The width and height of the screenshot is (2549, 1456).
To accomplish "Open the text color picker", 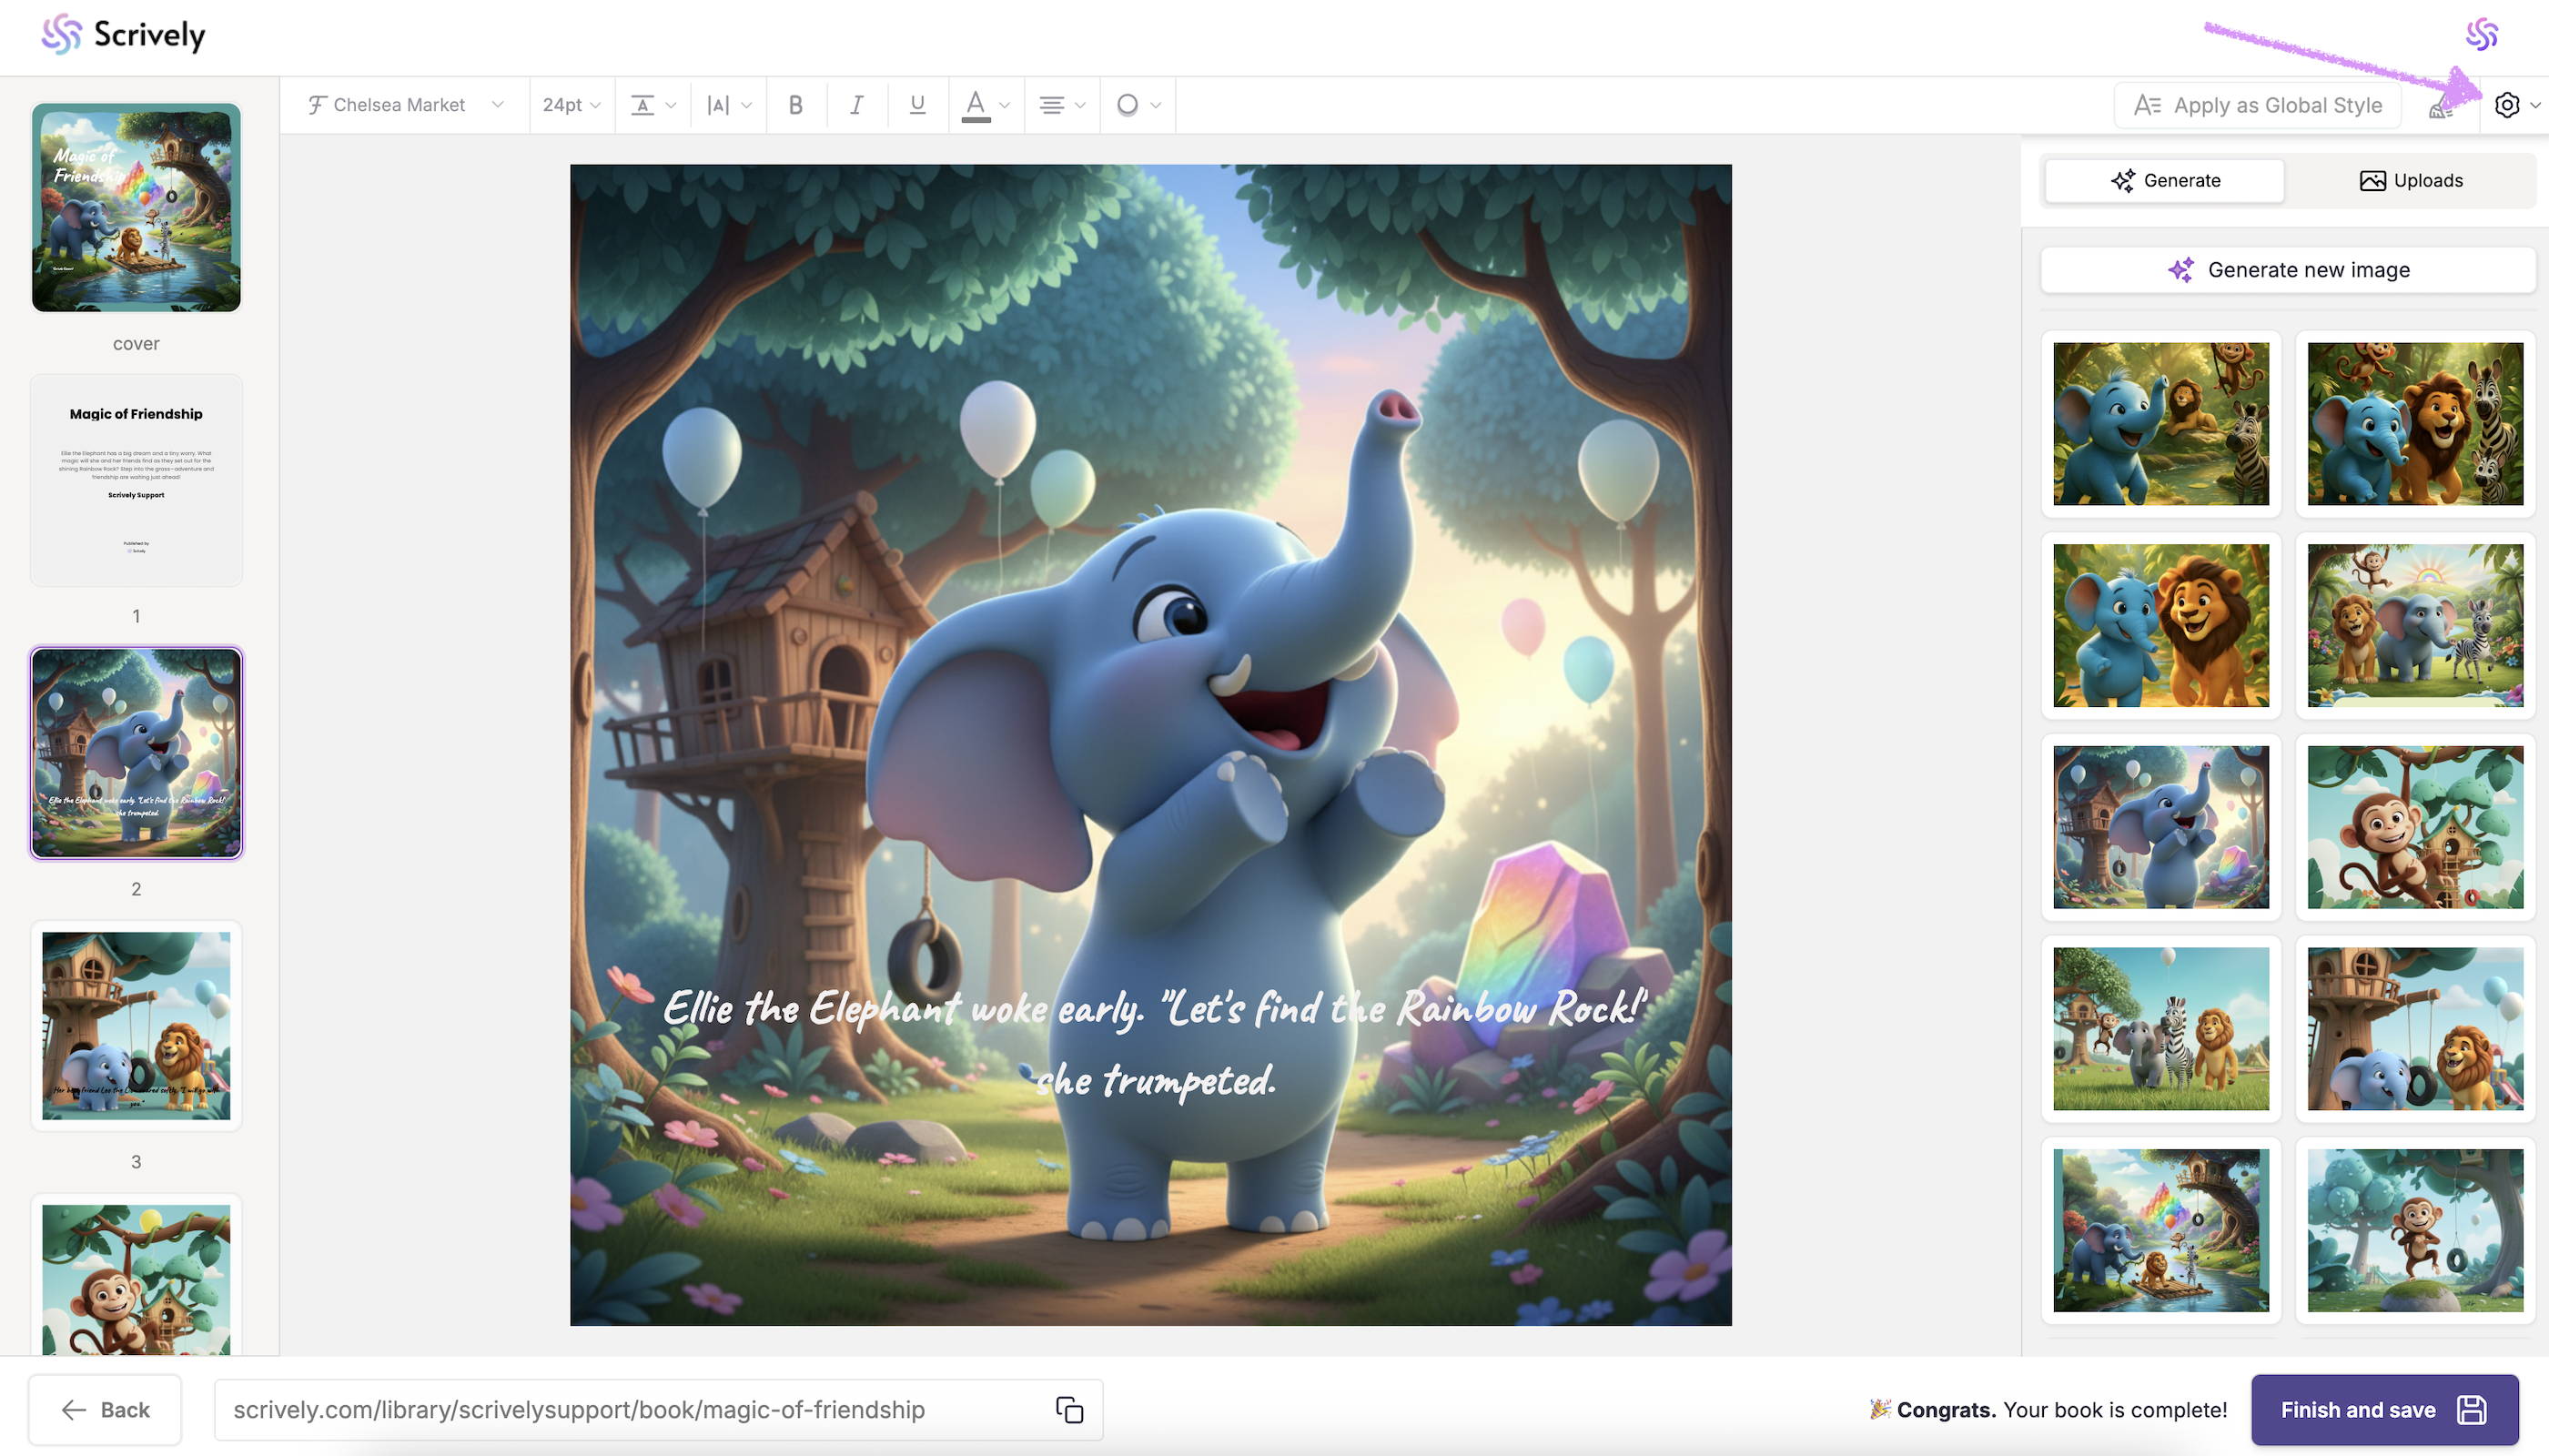I will (985, 105).
